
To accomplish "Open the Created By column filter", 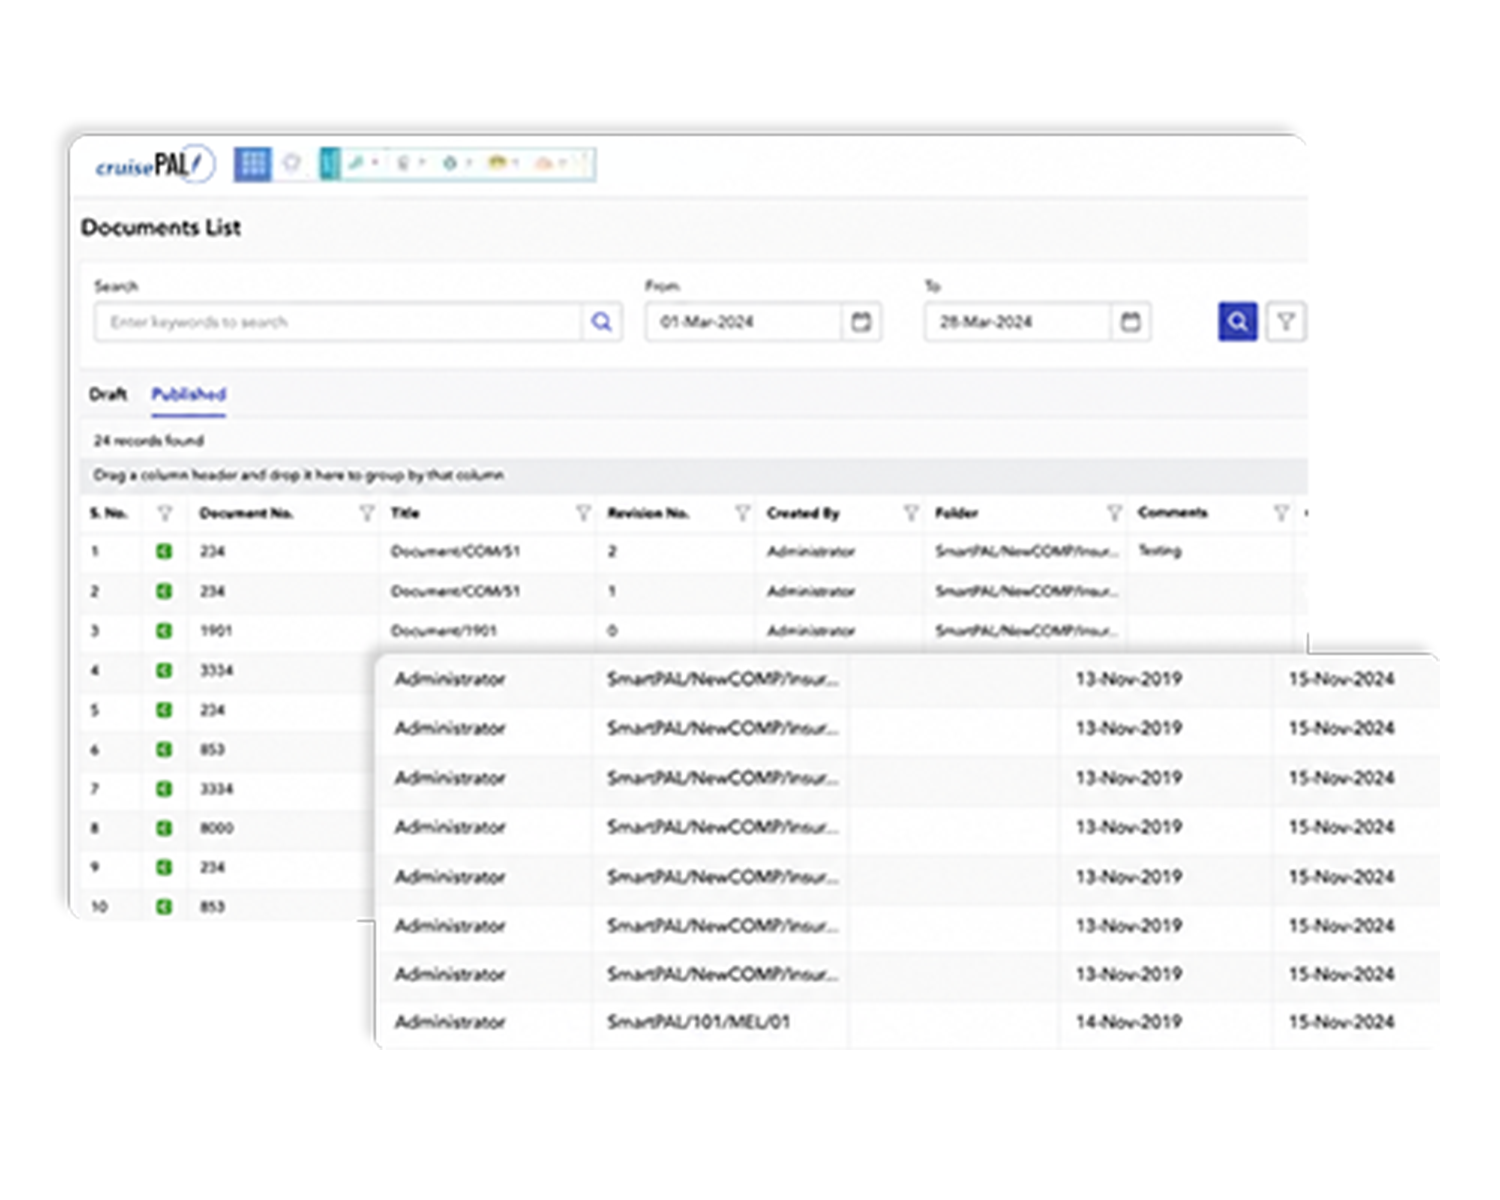I will coord(911,513).
